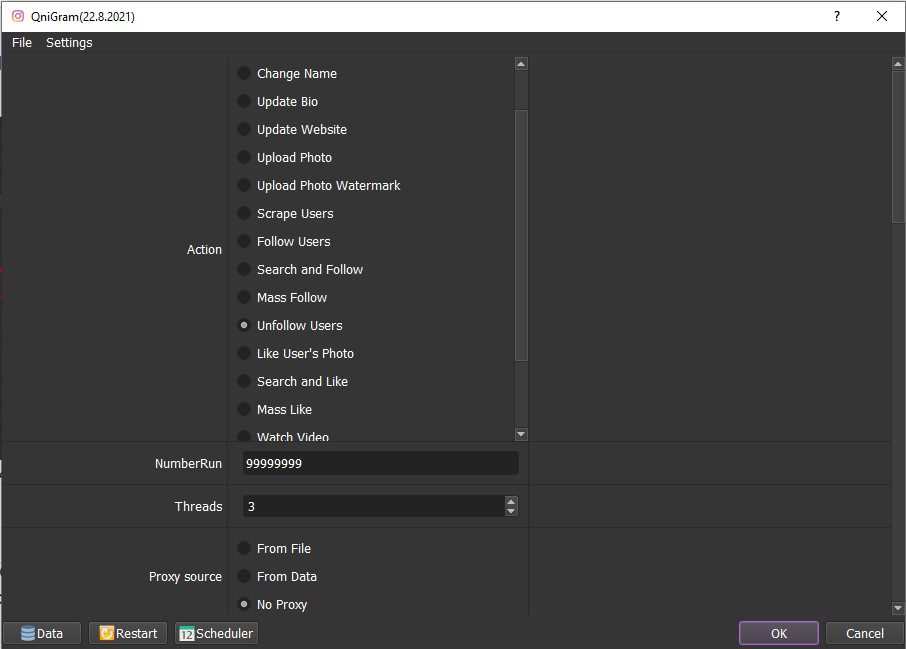The width and height of the screenshot is (906, 649).
Task: Click the help question mark button
Action: point(837,16)
